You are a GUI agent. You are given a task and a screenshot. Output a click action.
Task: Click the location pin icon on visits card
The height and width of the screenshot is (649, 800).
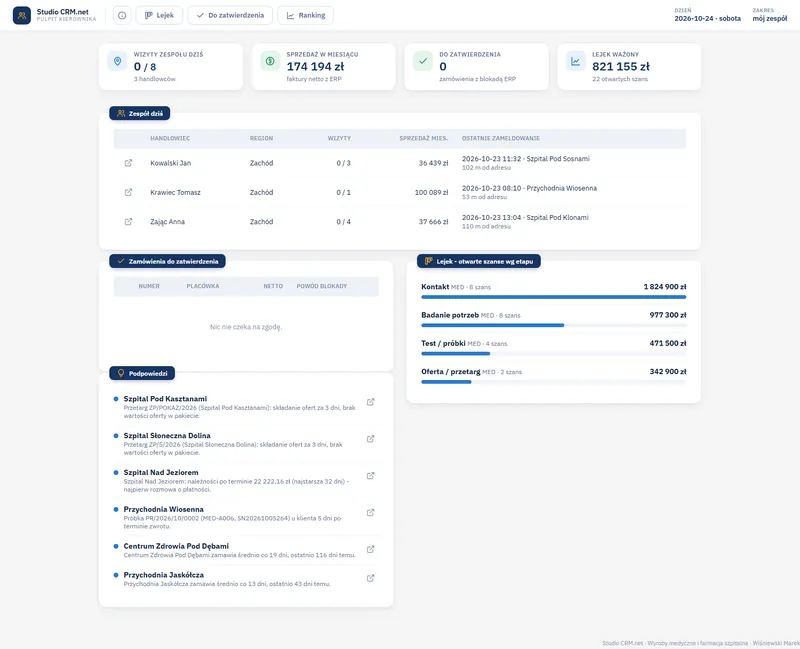pos(117,61)
